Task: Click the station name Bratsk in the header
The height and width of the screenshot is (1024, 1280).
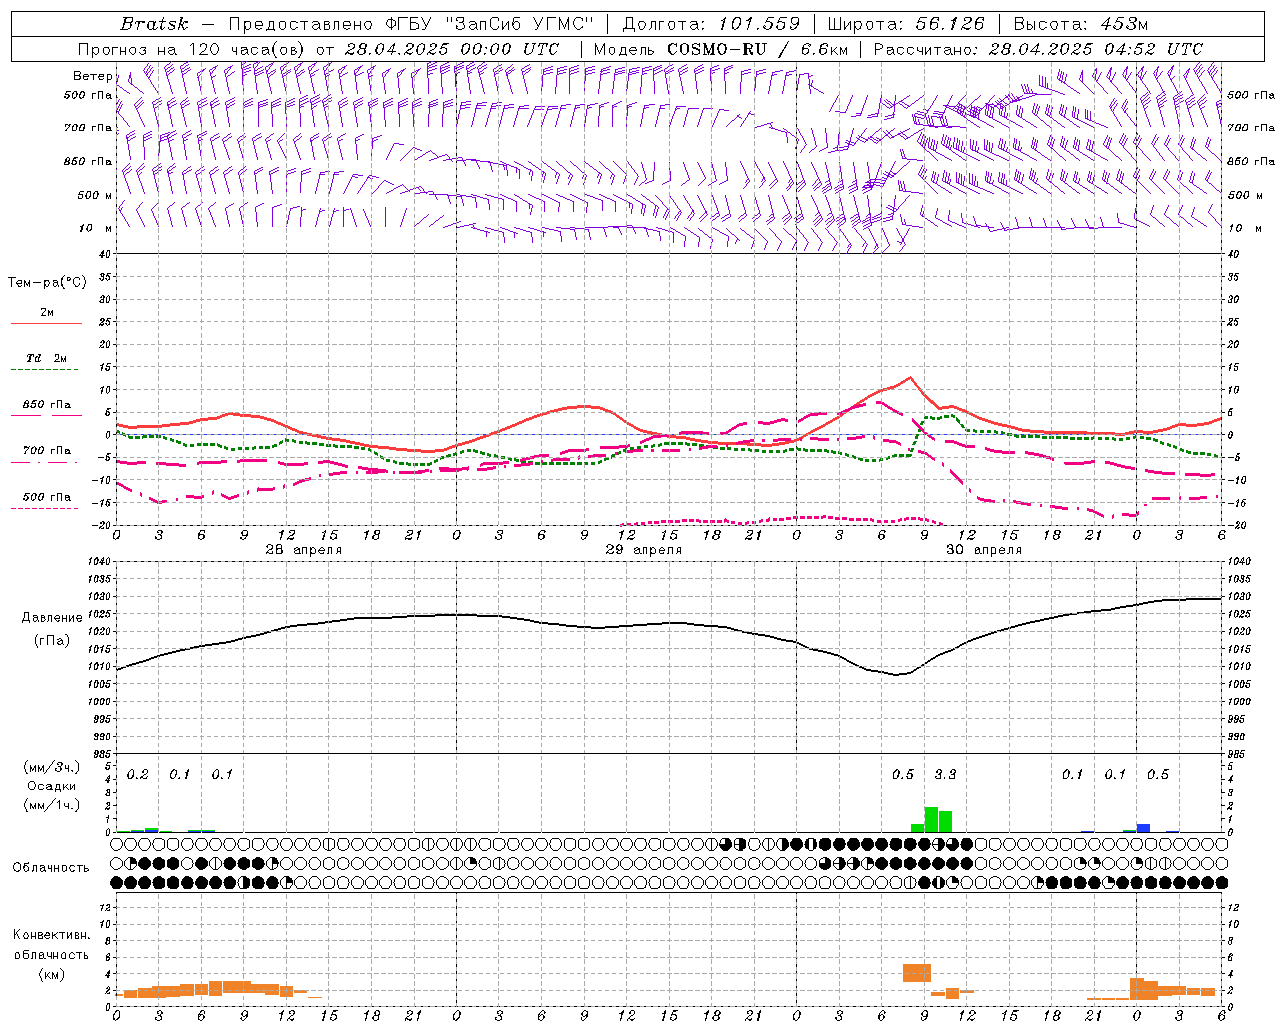Action: point(154,24)
